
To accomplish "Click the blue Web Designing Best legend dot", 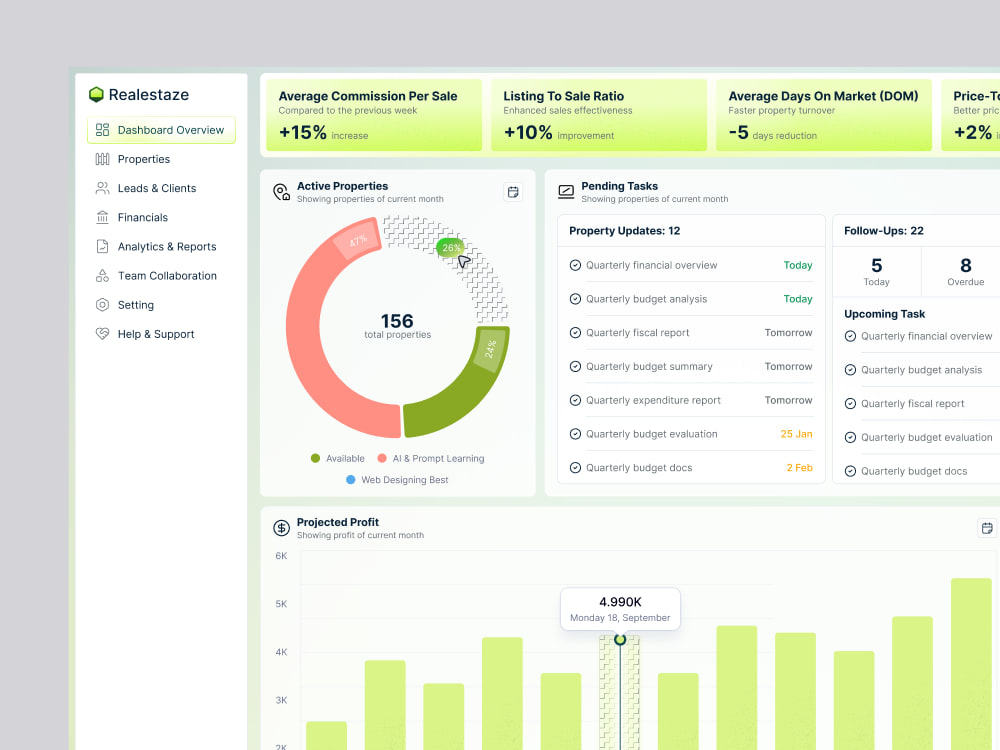I will click(350, 480).
